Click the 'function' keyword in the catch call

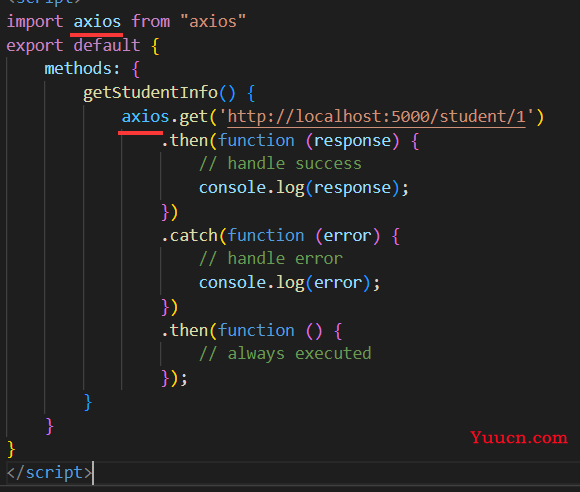pos(266,236)
